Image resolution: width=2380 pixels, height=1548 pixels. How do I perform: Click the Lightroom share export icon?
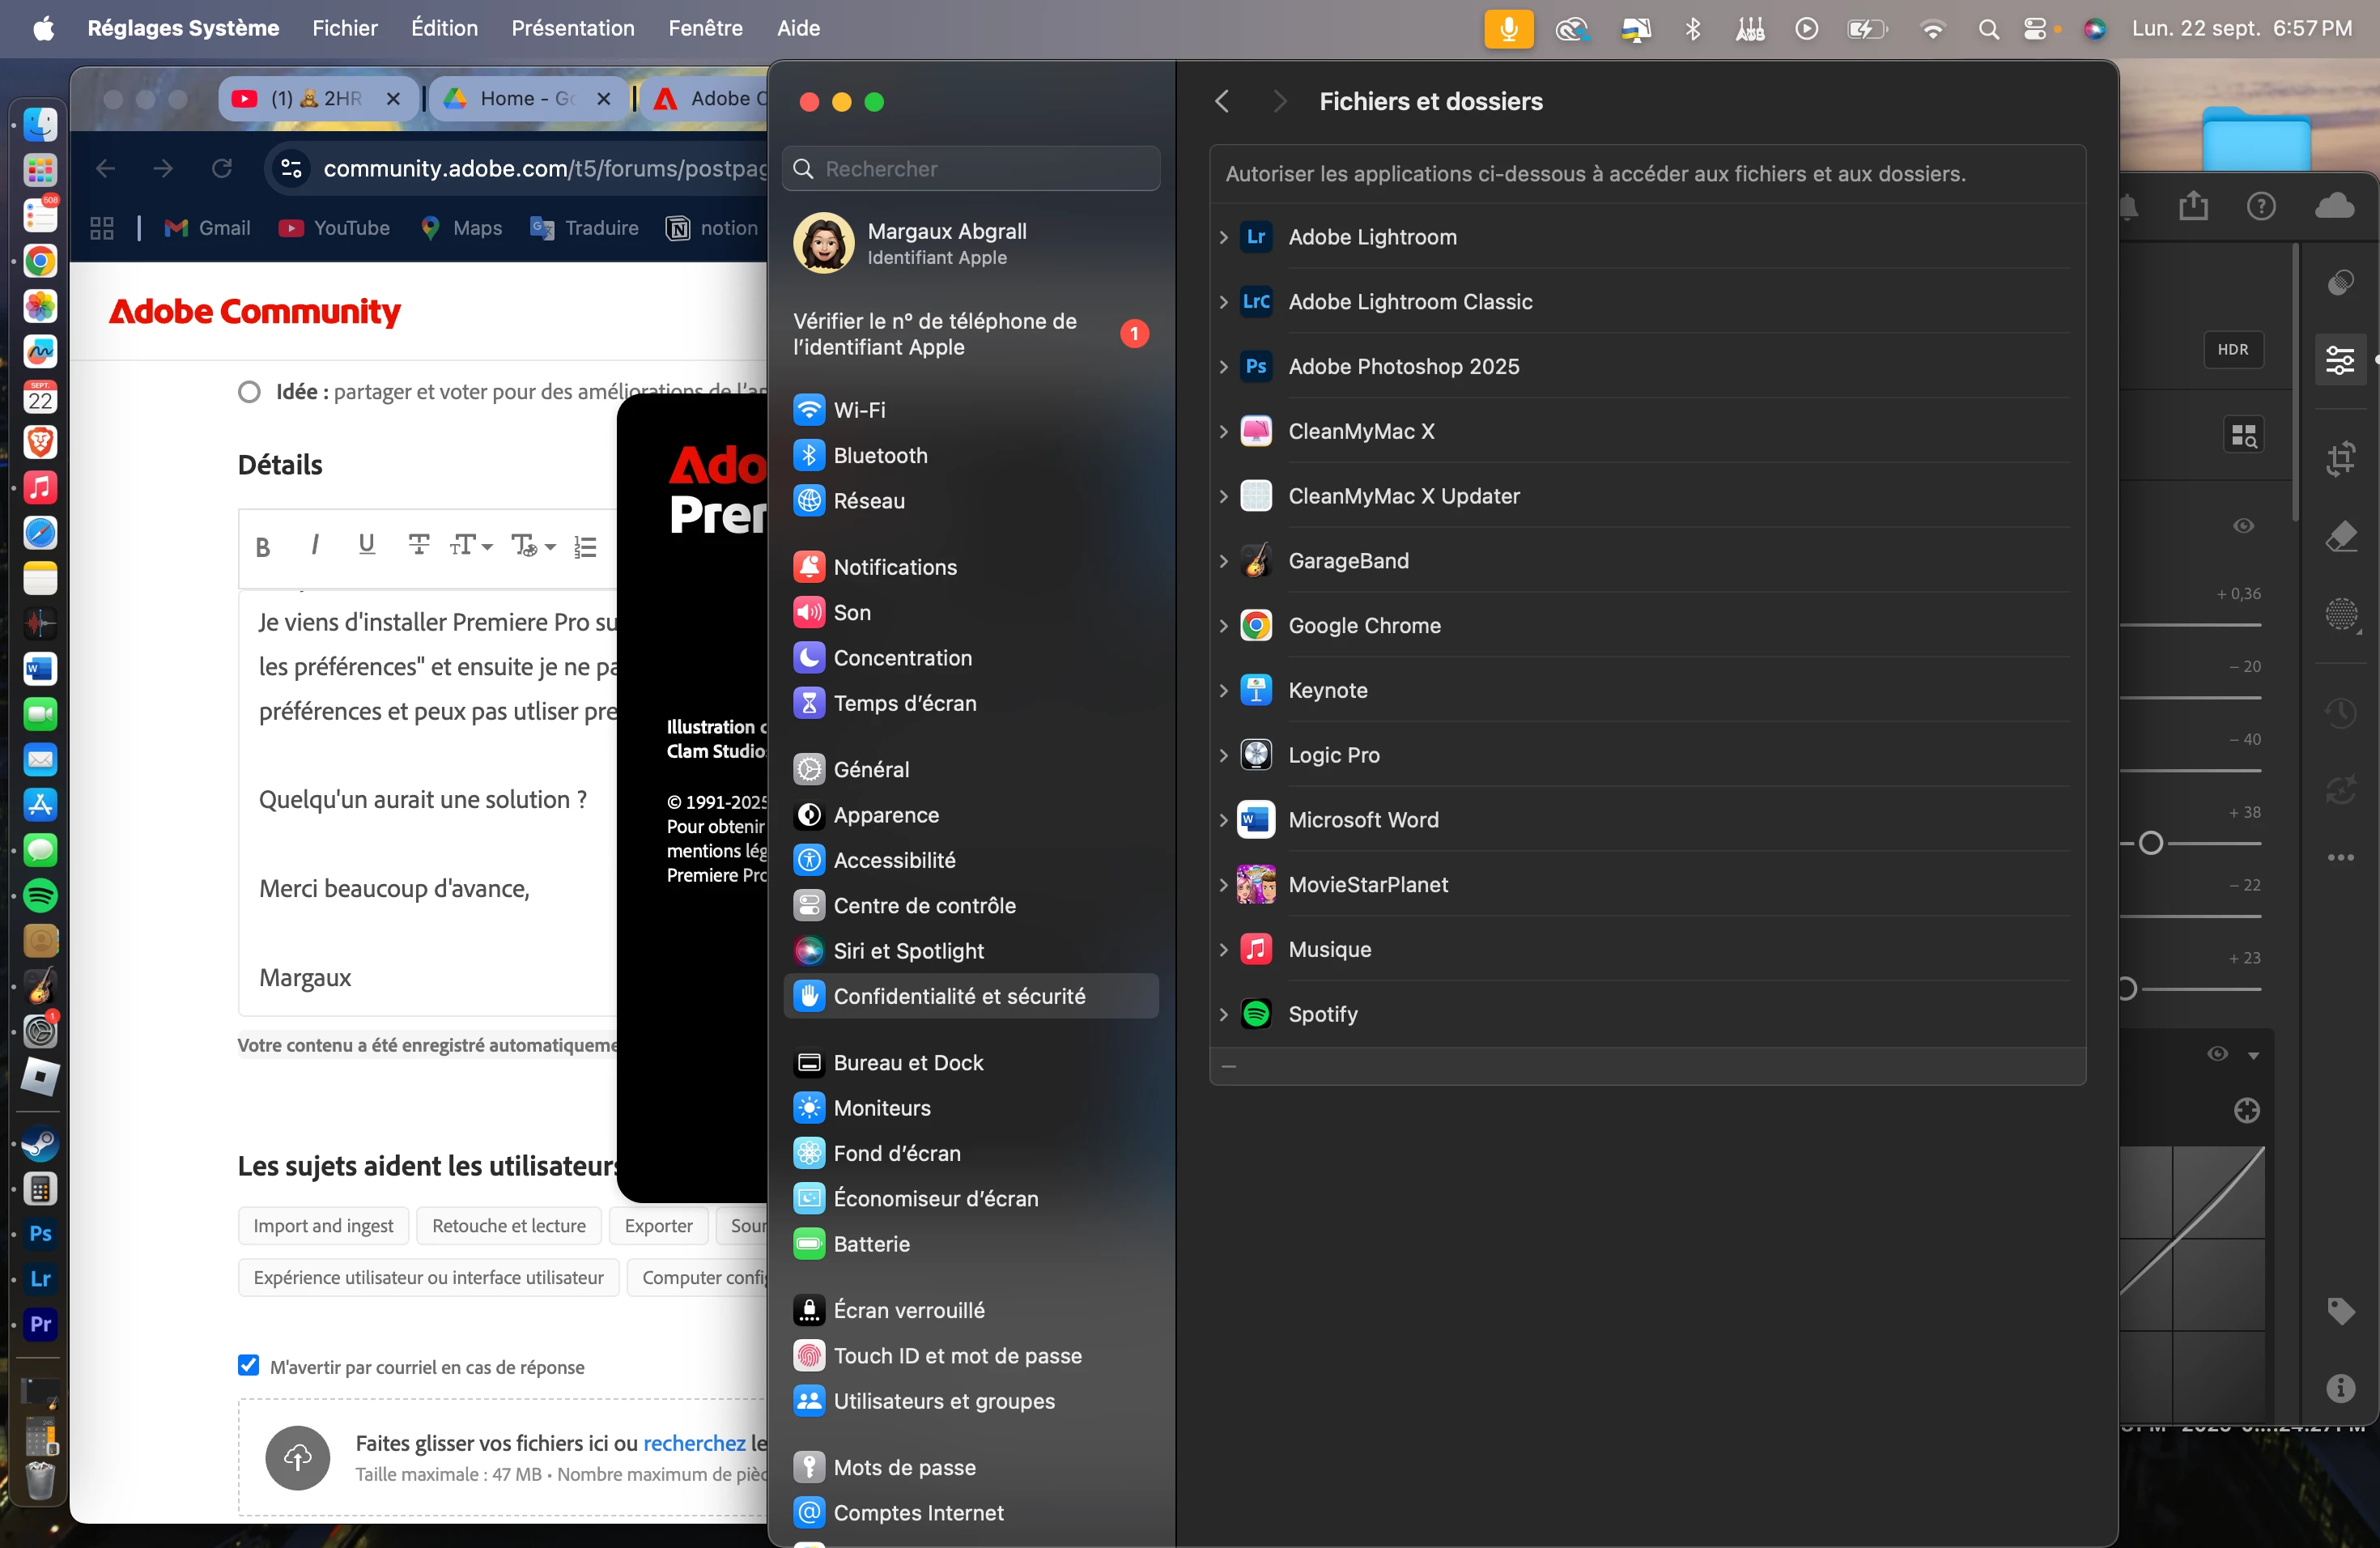[2193, 206]
